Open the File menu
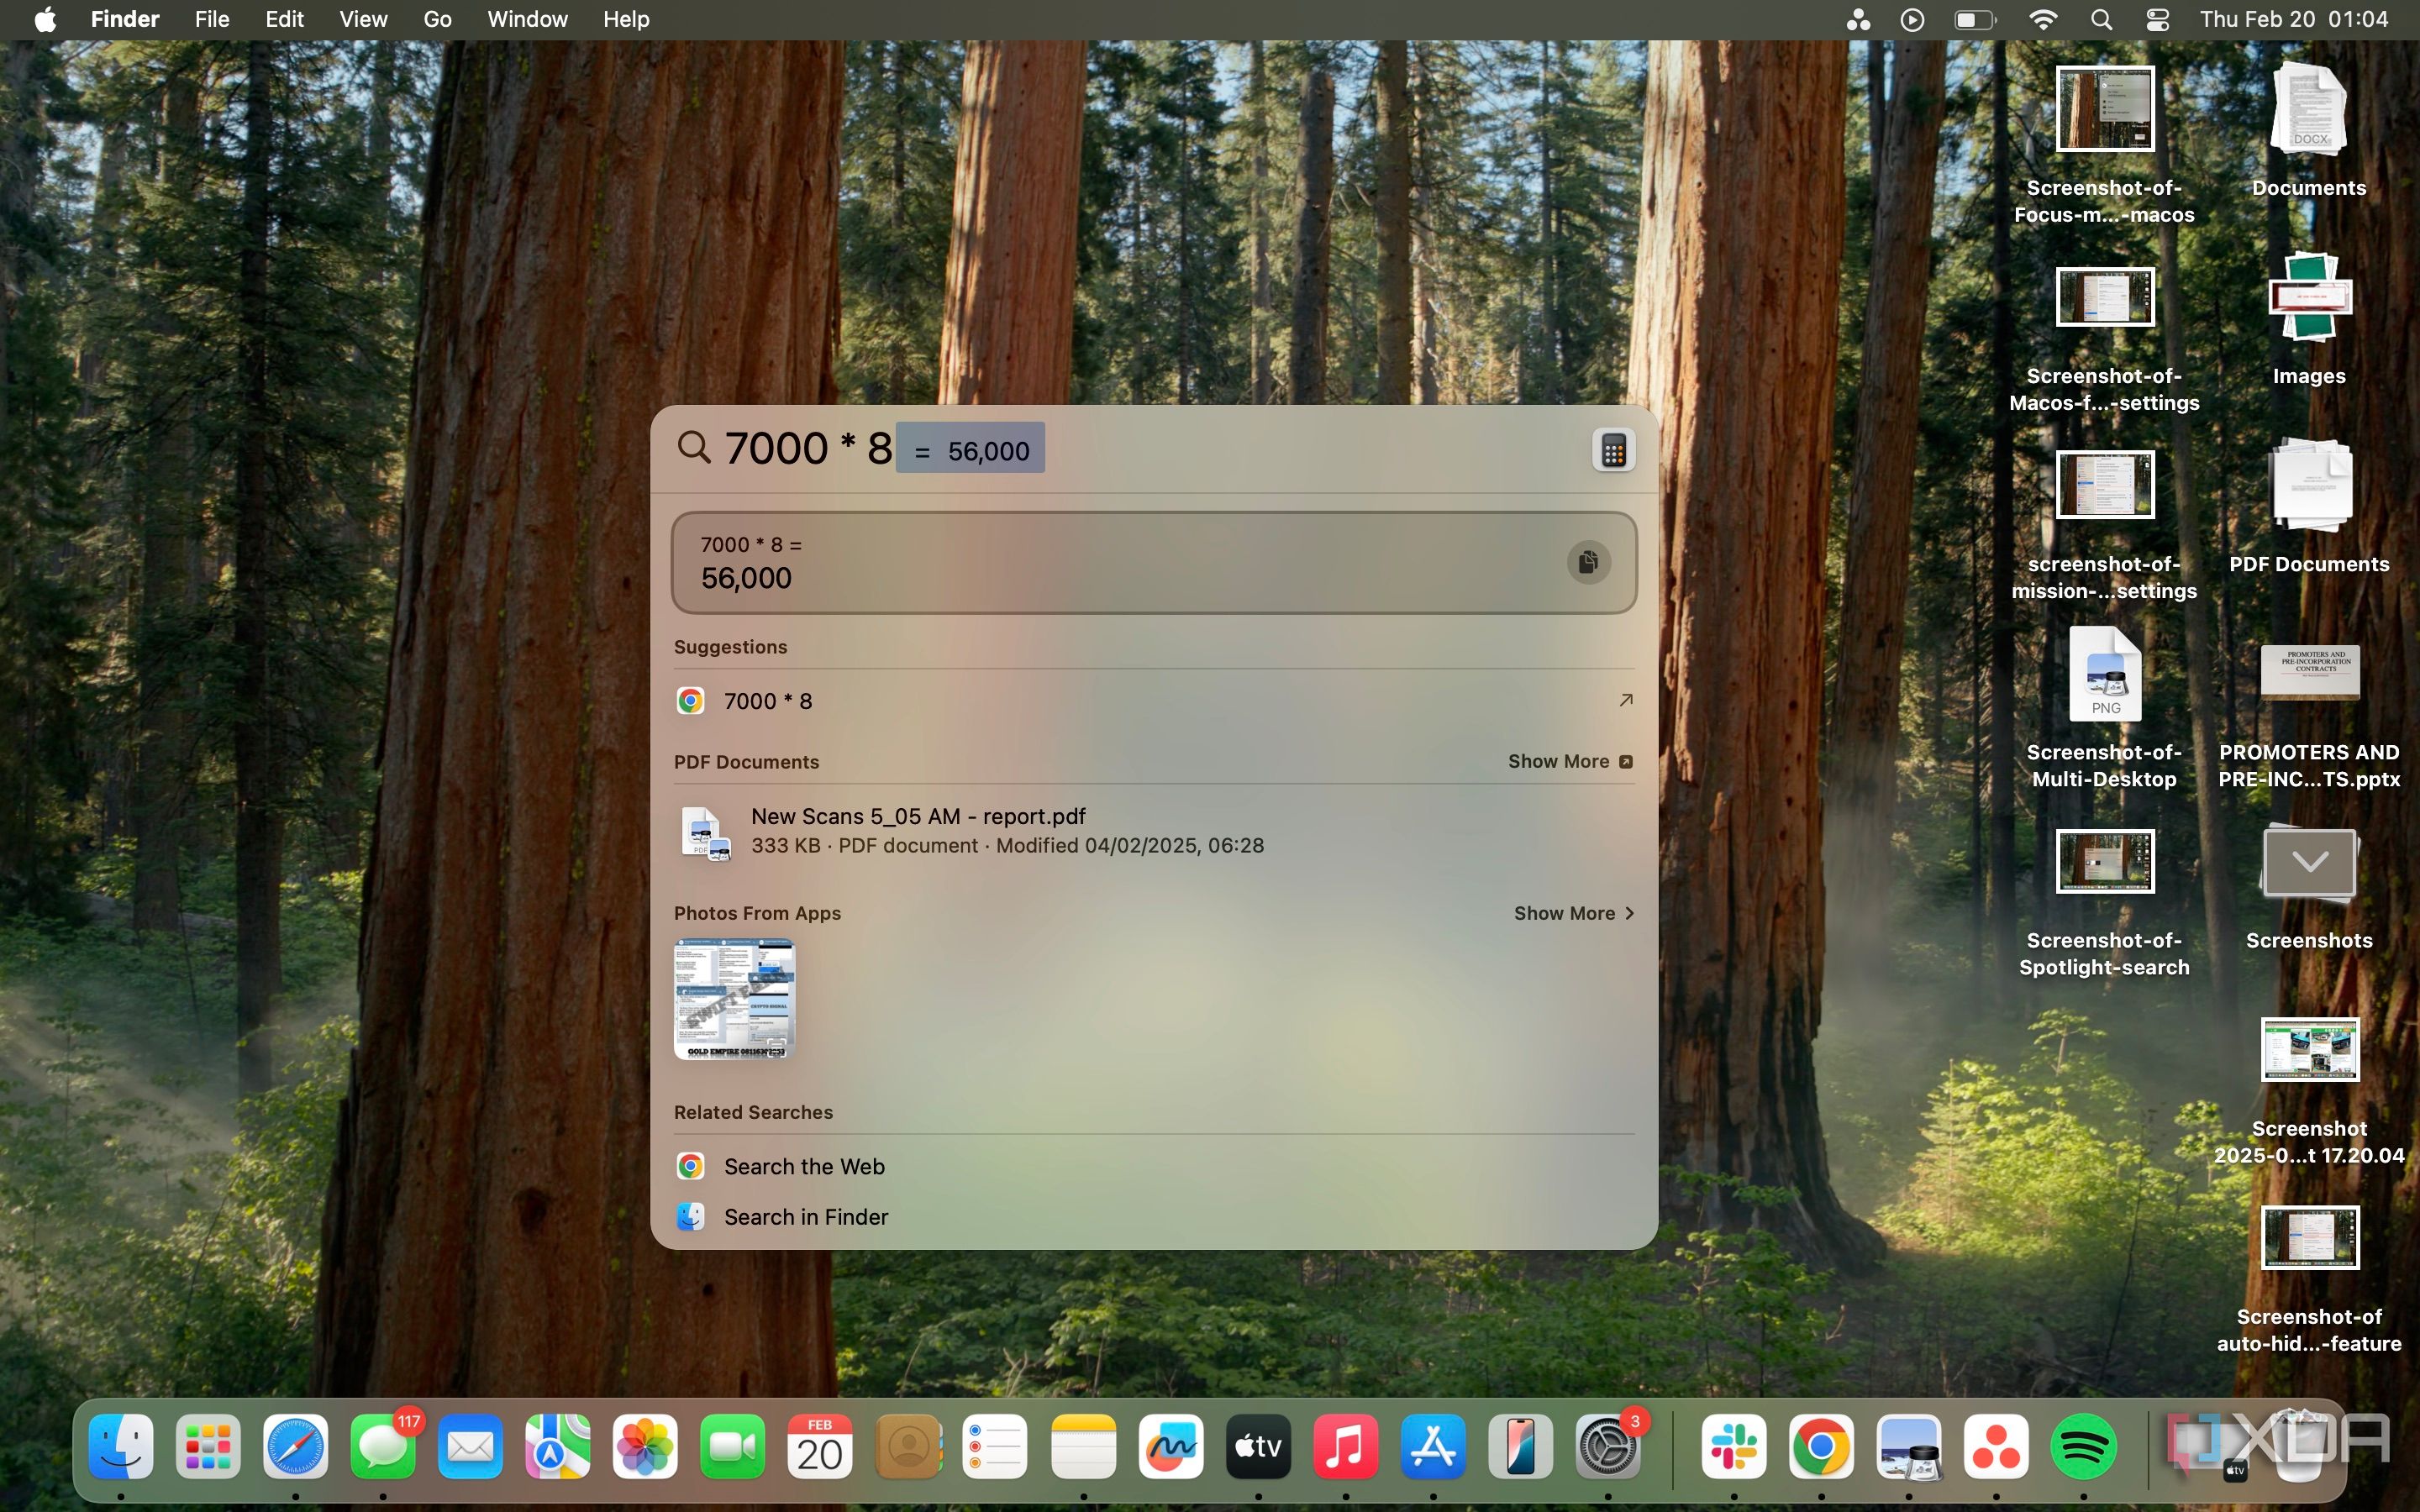This screenshot has width=2420, height=1512. 211,19
